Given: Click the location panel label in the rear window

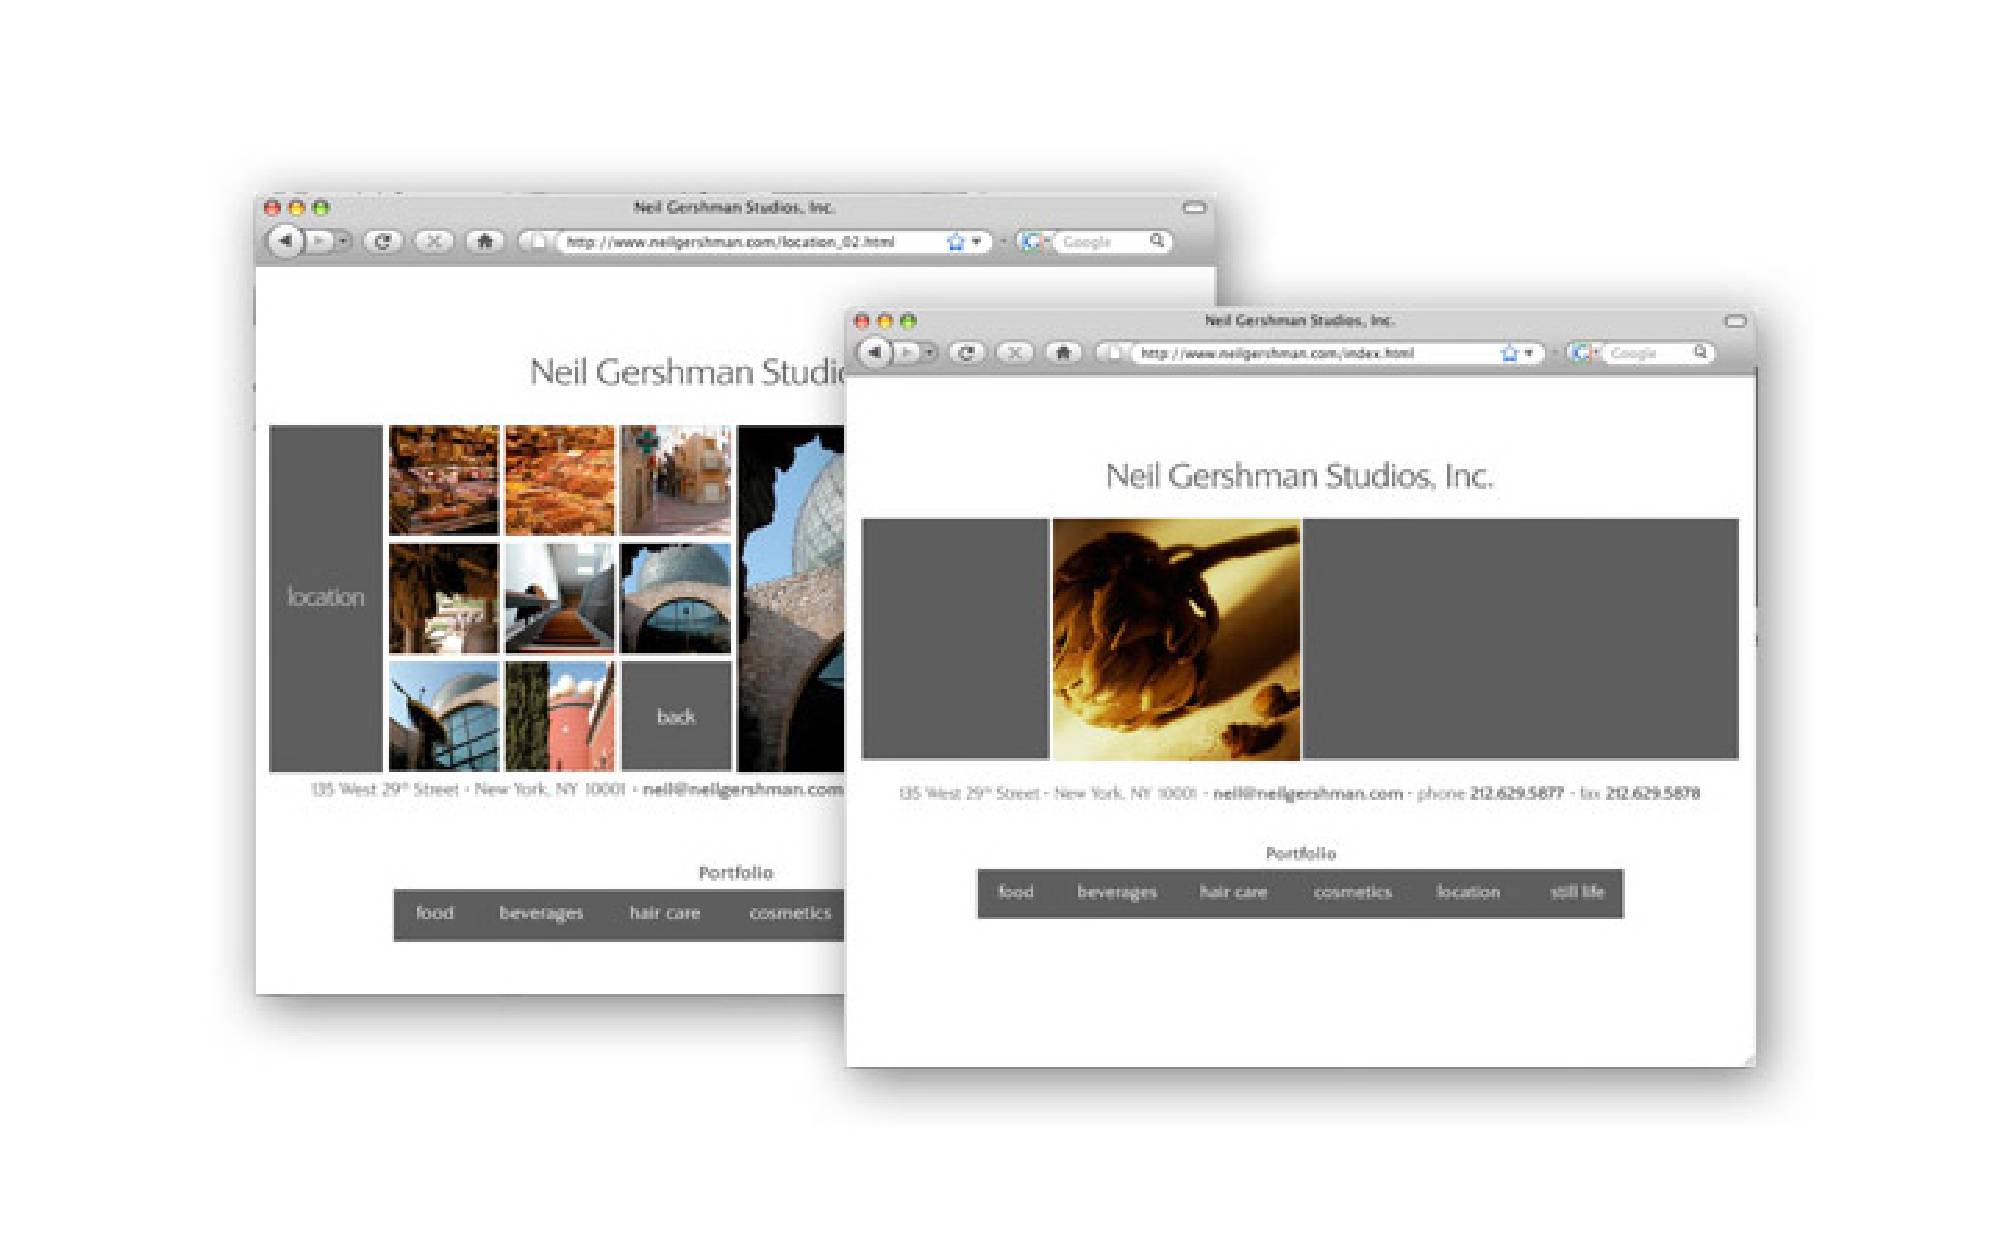Looking at the screenshot, I should (326, 597).
